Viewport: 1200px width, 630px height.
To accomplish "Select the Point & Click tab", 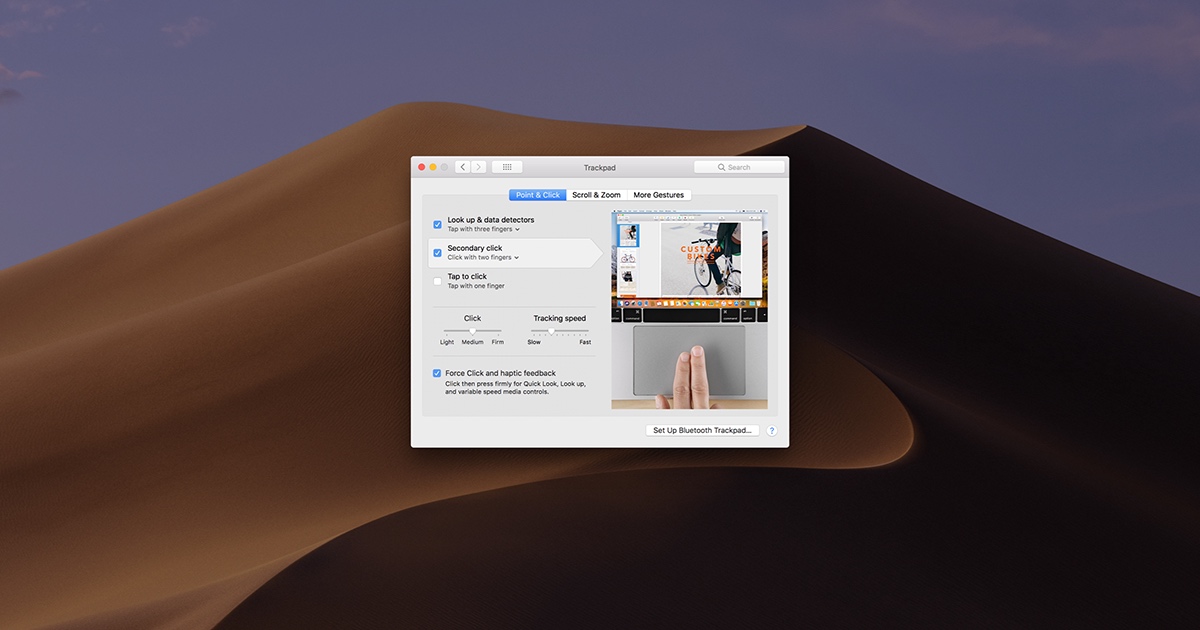I will [x=538, y=195].
